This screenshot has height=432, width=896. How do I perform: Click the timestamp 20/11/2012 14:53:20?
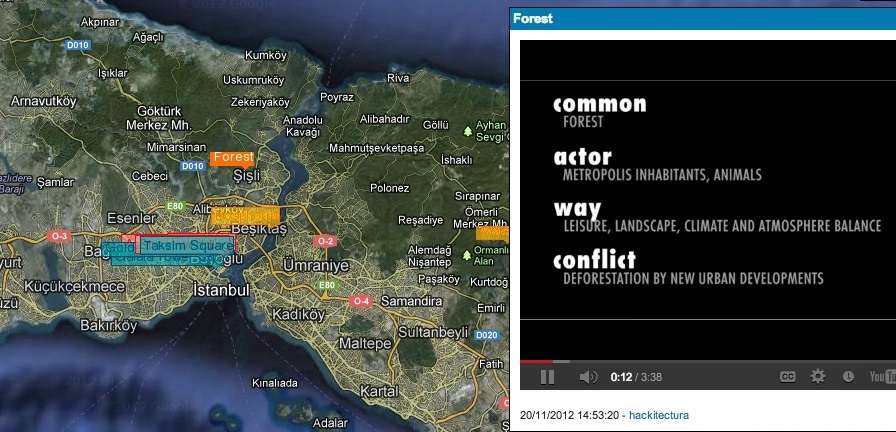569,415
